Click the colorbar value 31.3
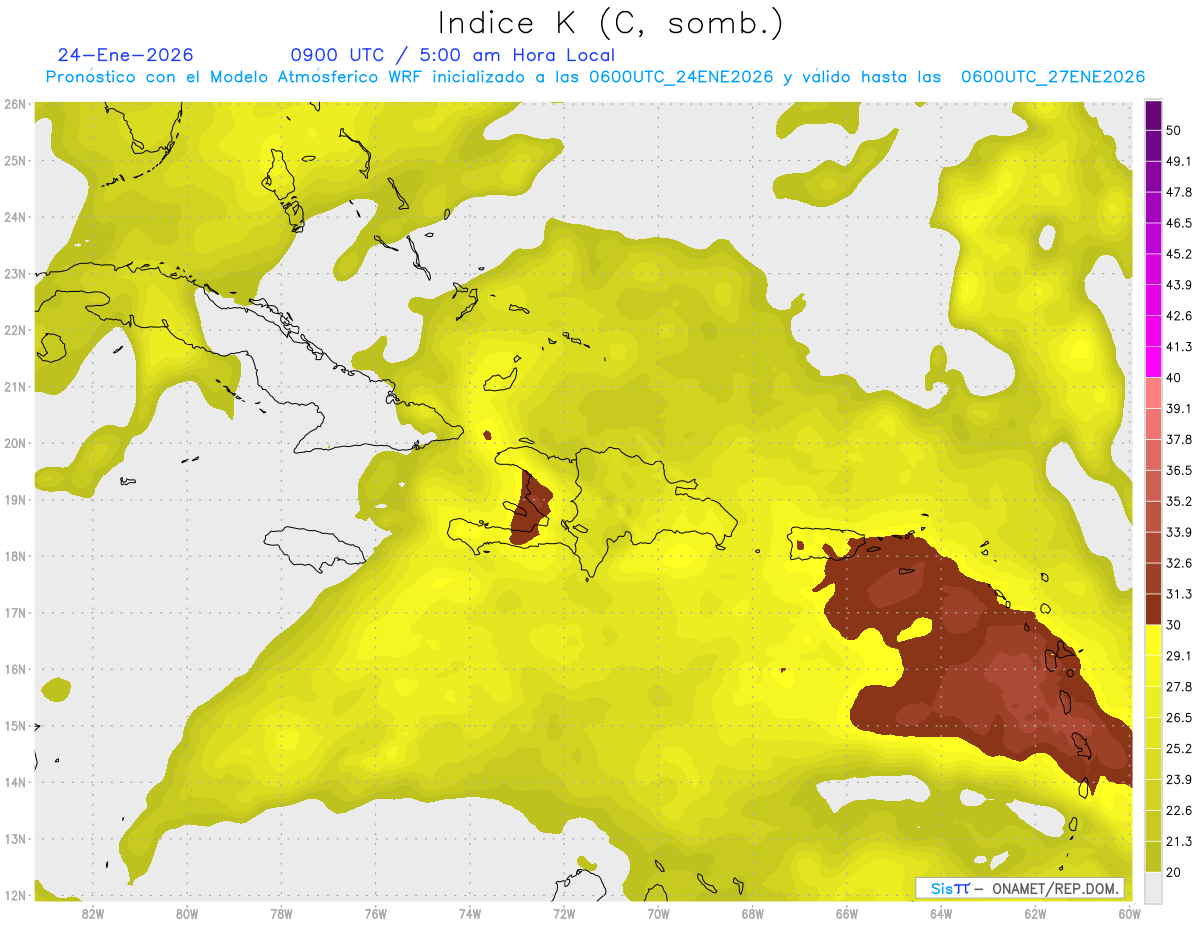 [x=1179, y=594]
